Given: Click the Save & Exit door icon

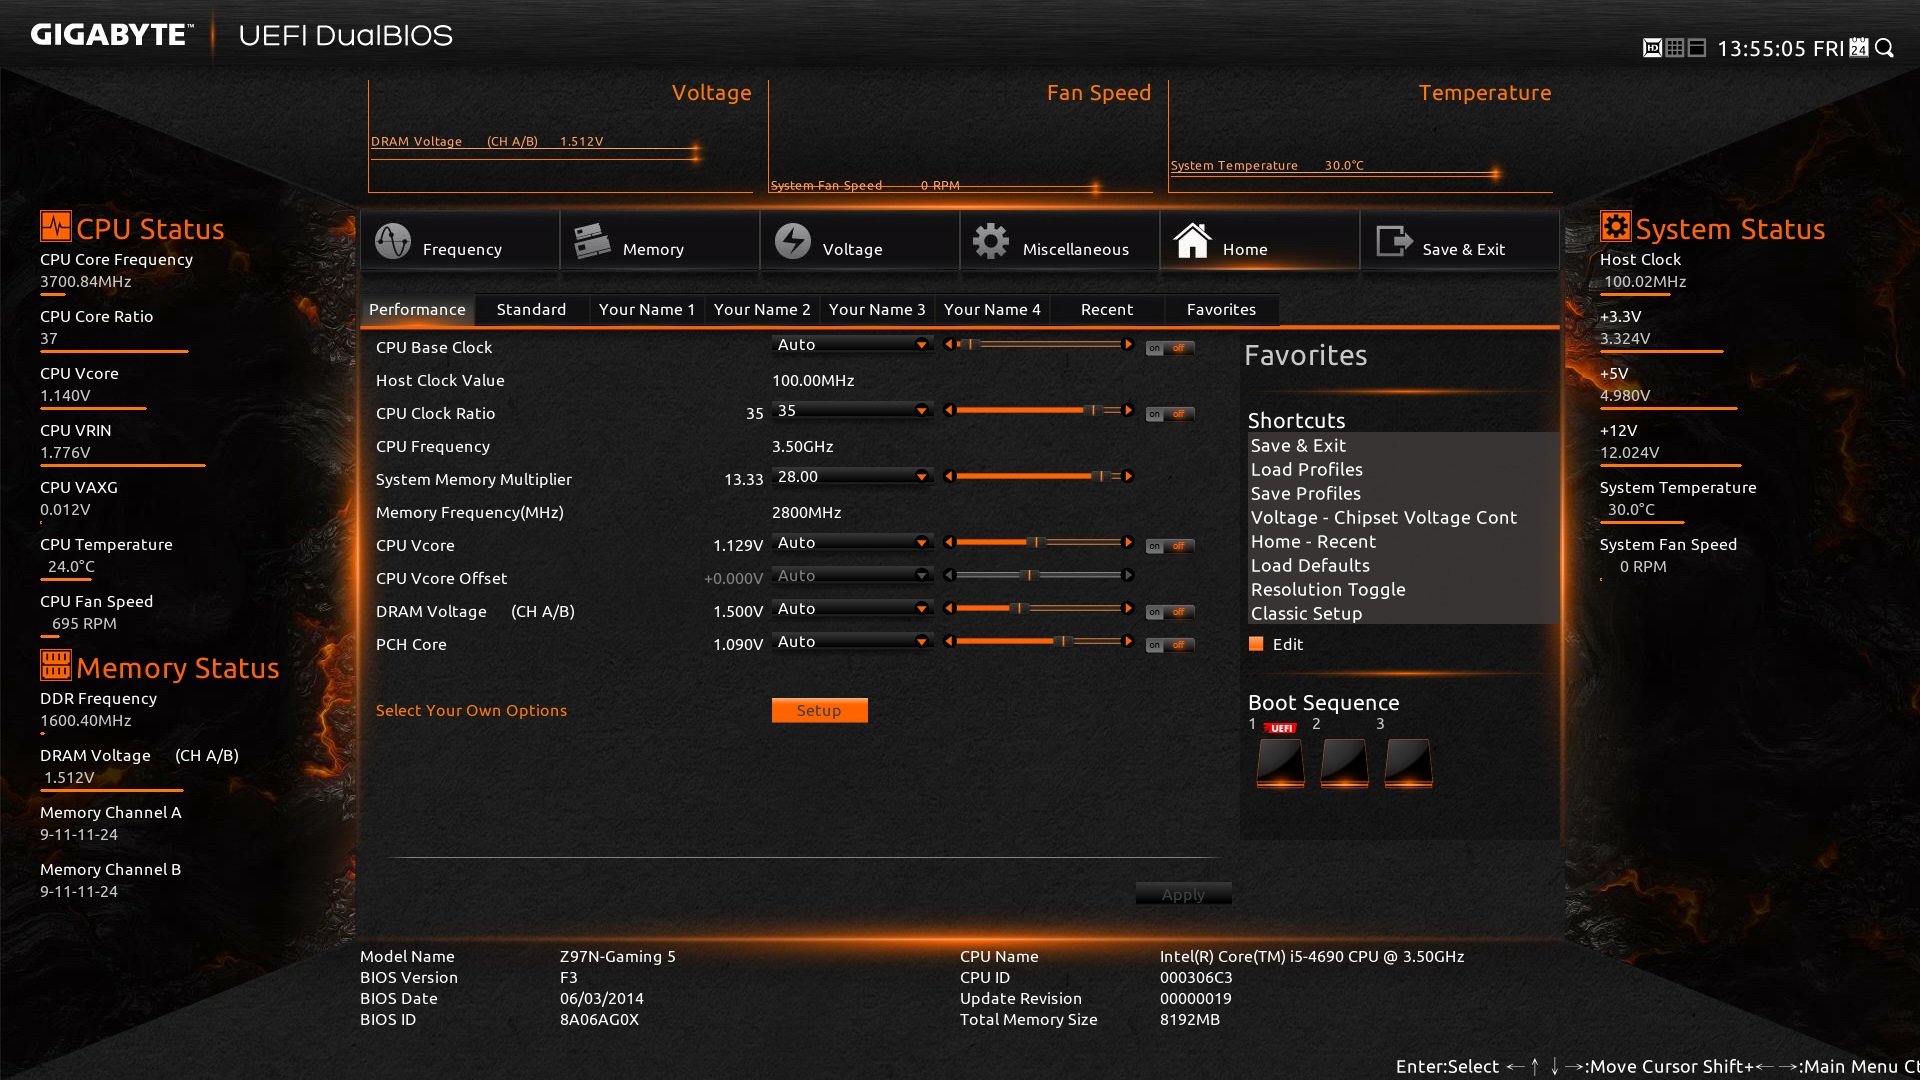Looking at the screenshot, I should tap(1394, 241).
